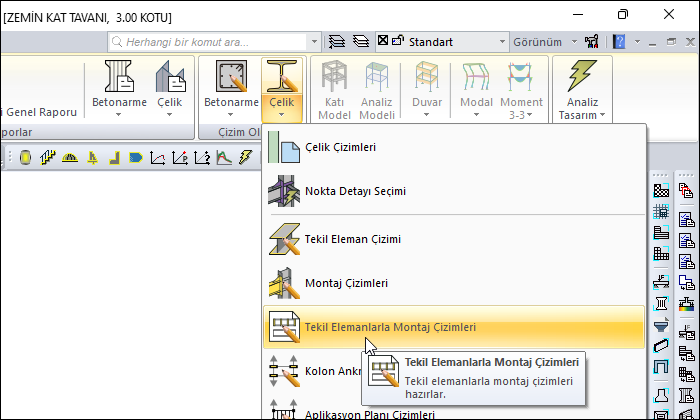
Task: Expand the Modal dropdown arrow
Action: [x=476, y=115]
